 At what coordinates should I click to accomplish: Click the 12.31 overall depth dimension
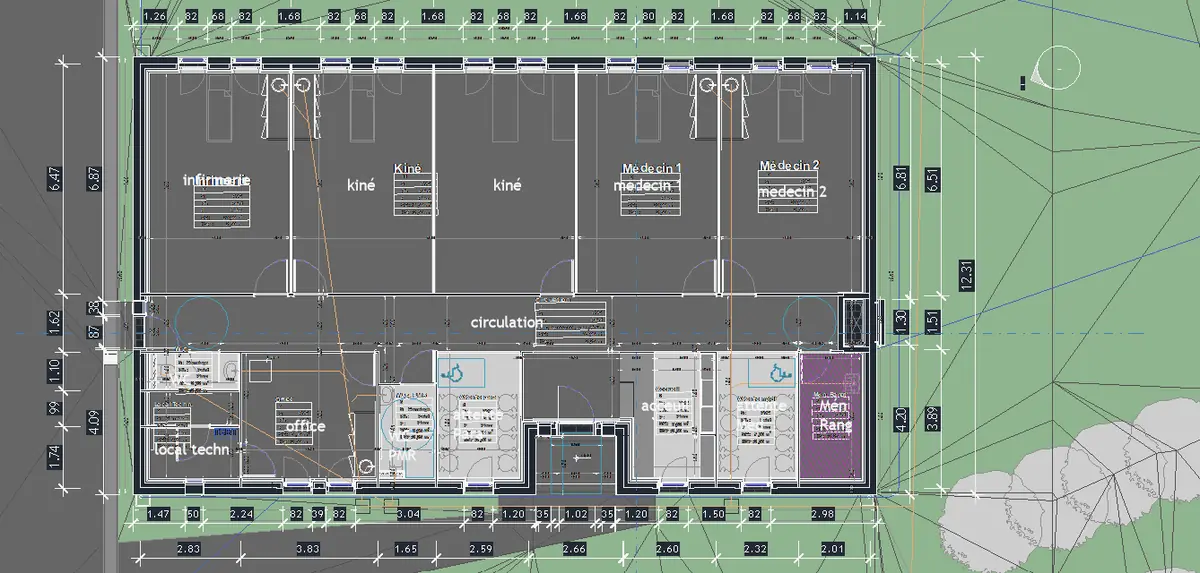[965, 270]
